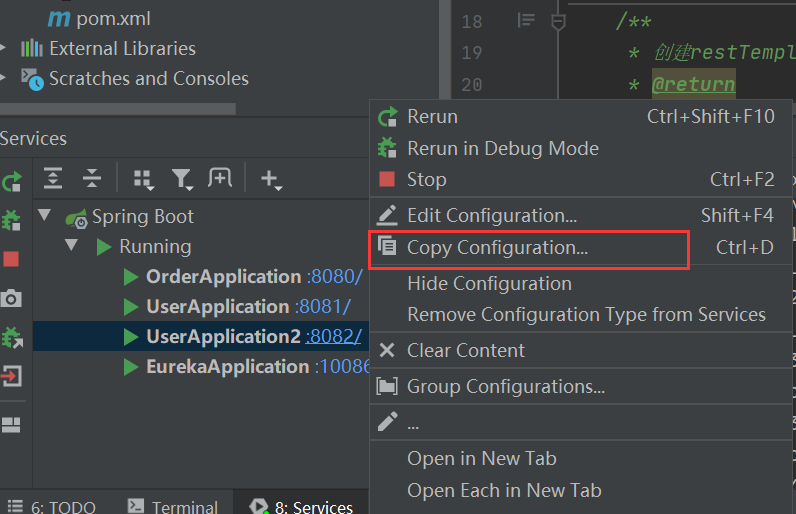Click the Exit icon in Services sidebar

coord(11,376)
